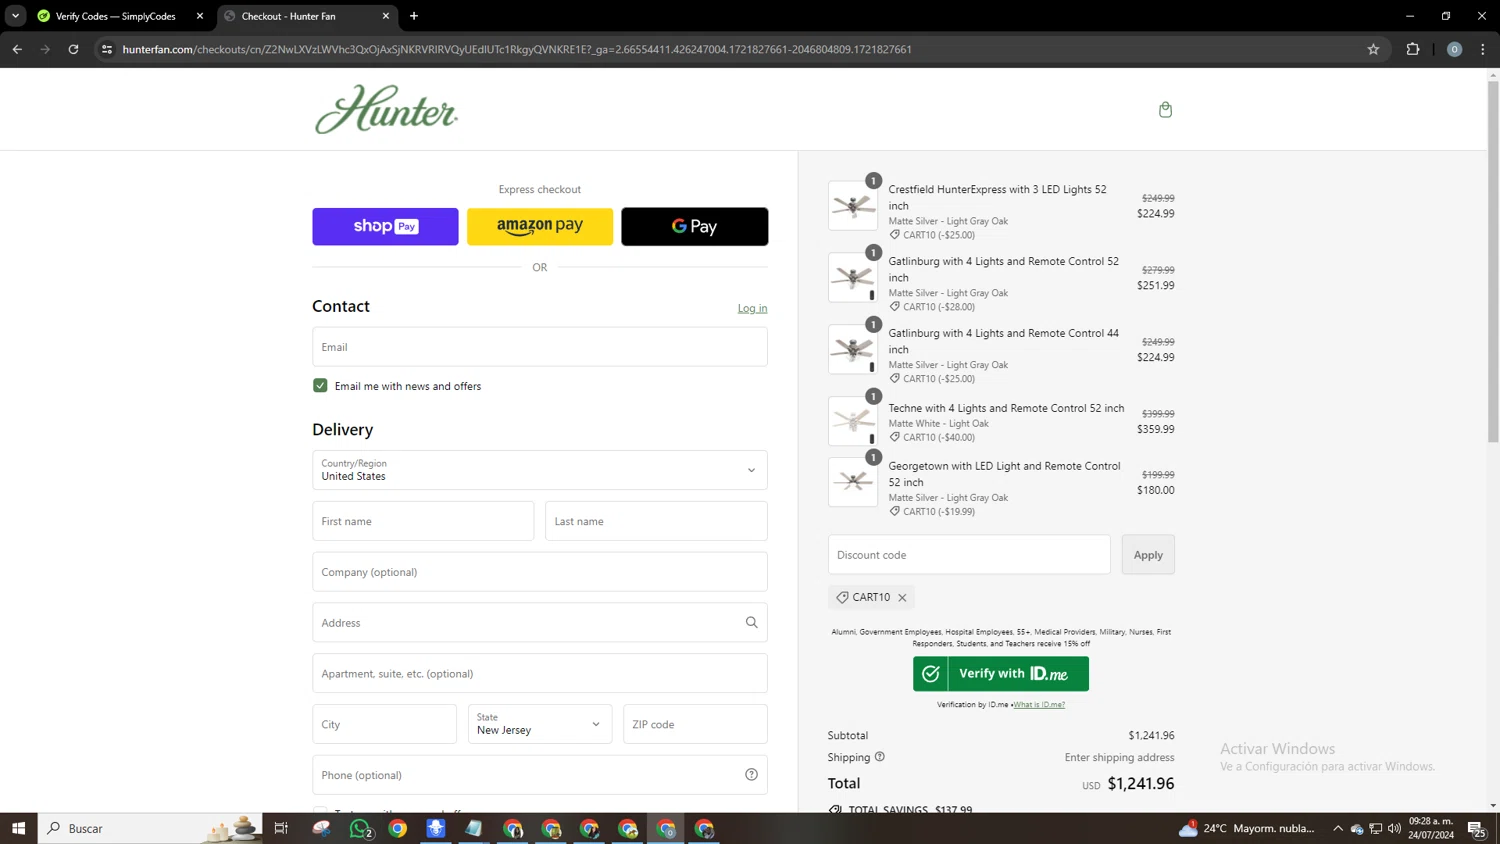Go back to the previous page
Screen dimensions: 1500x844
[17, 49]
